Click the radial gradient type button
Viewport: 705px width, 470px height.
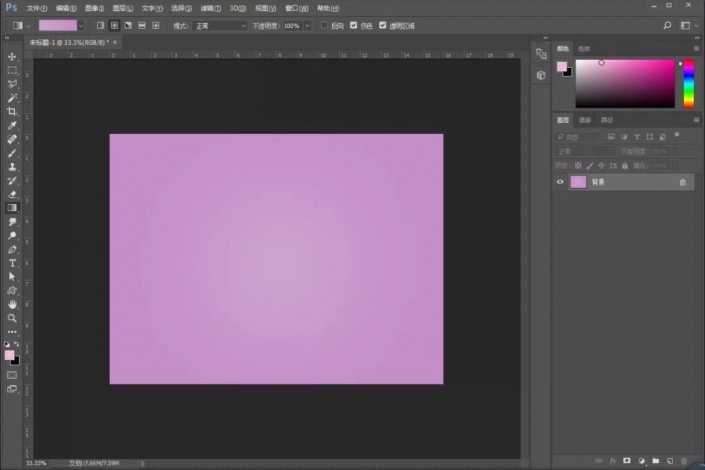(x=114, y=25)
